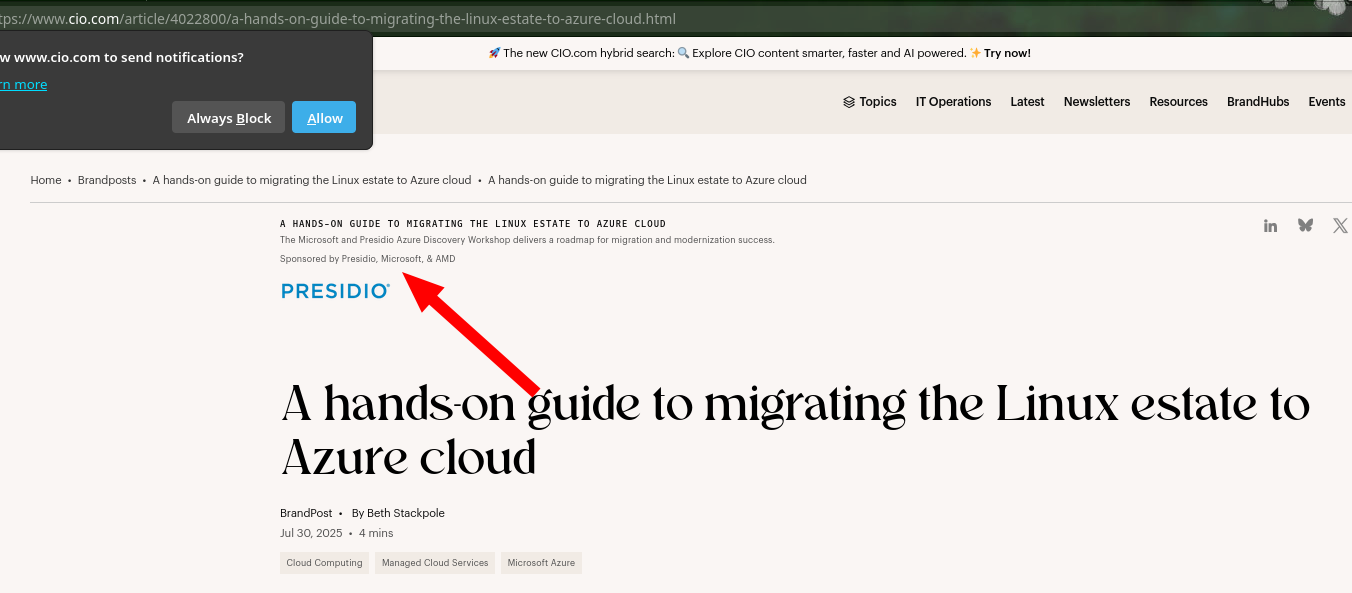The width and height of the screenshot is (1352, 593).
Task: Open the Events menu item
Action: [x=1327, y=102]
